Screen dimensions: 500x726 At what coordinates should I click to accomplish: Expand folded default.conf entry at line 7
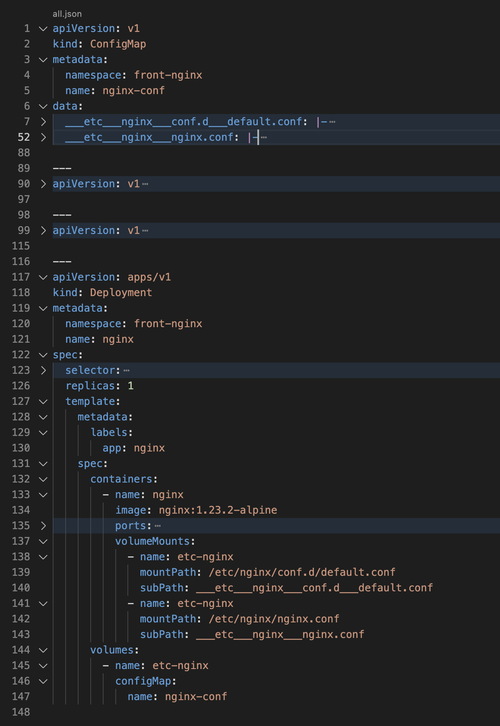pyautogui.click(x=43, y=122)
